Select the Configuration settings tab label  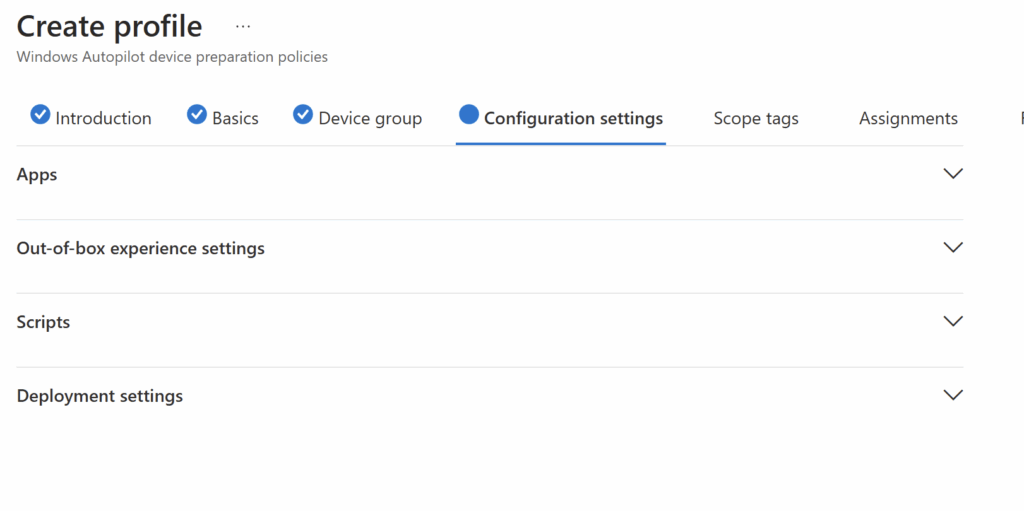[573, 118]
